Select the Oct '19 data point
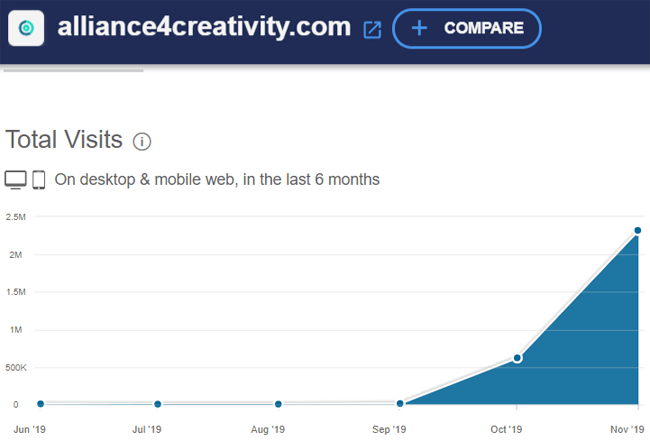650x441 pixels. coord(517,358)
